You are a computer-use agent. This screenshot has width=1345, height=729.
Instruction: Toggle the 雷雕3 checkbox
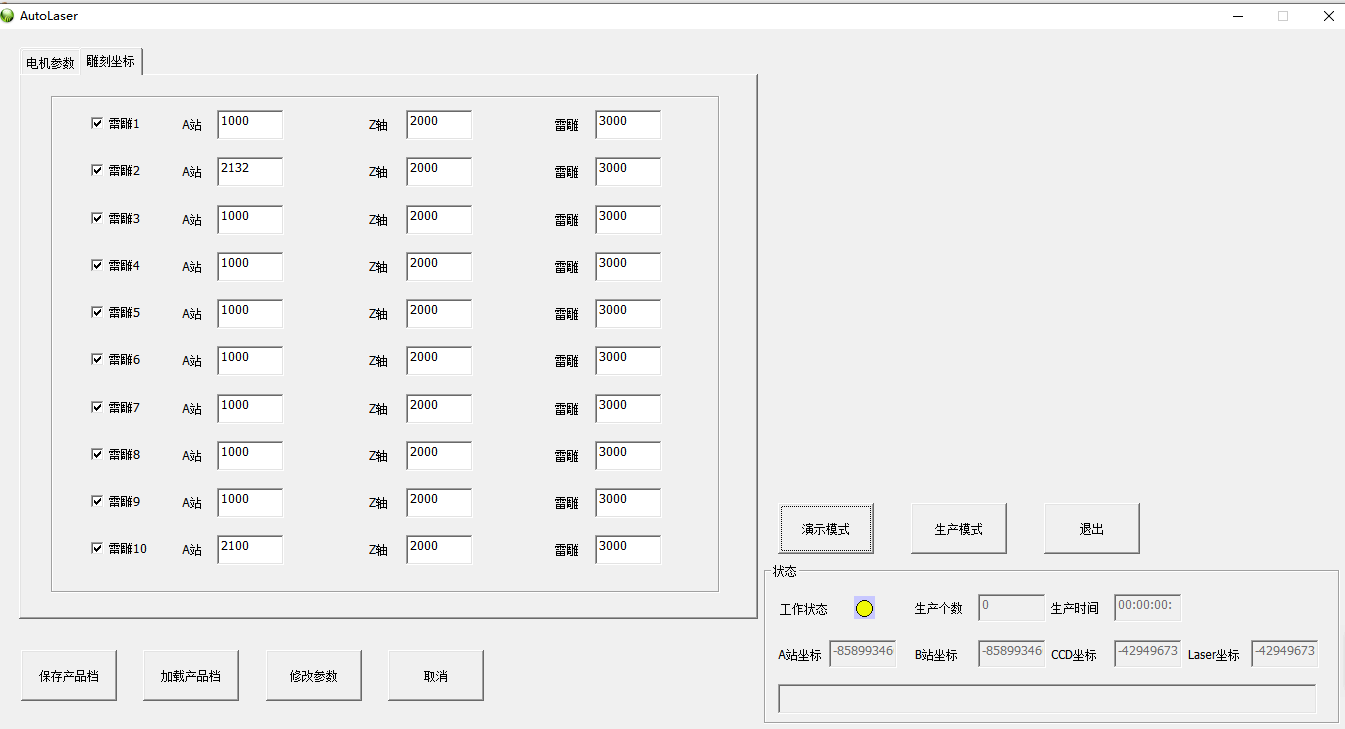point(97,218)
